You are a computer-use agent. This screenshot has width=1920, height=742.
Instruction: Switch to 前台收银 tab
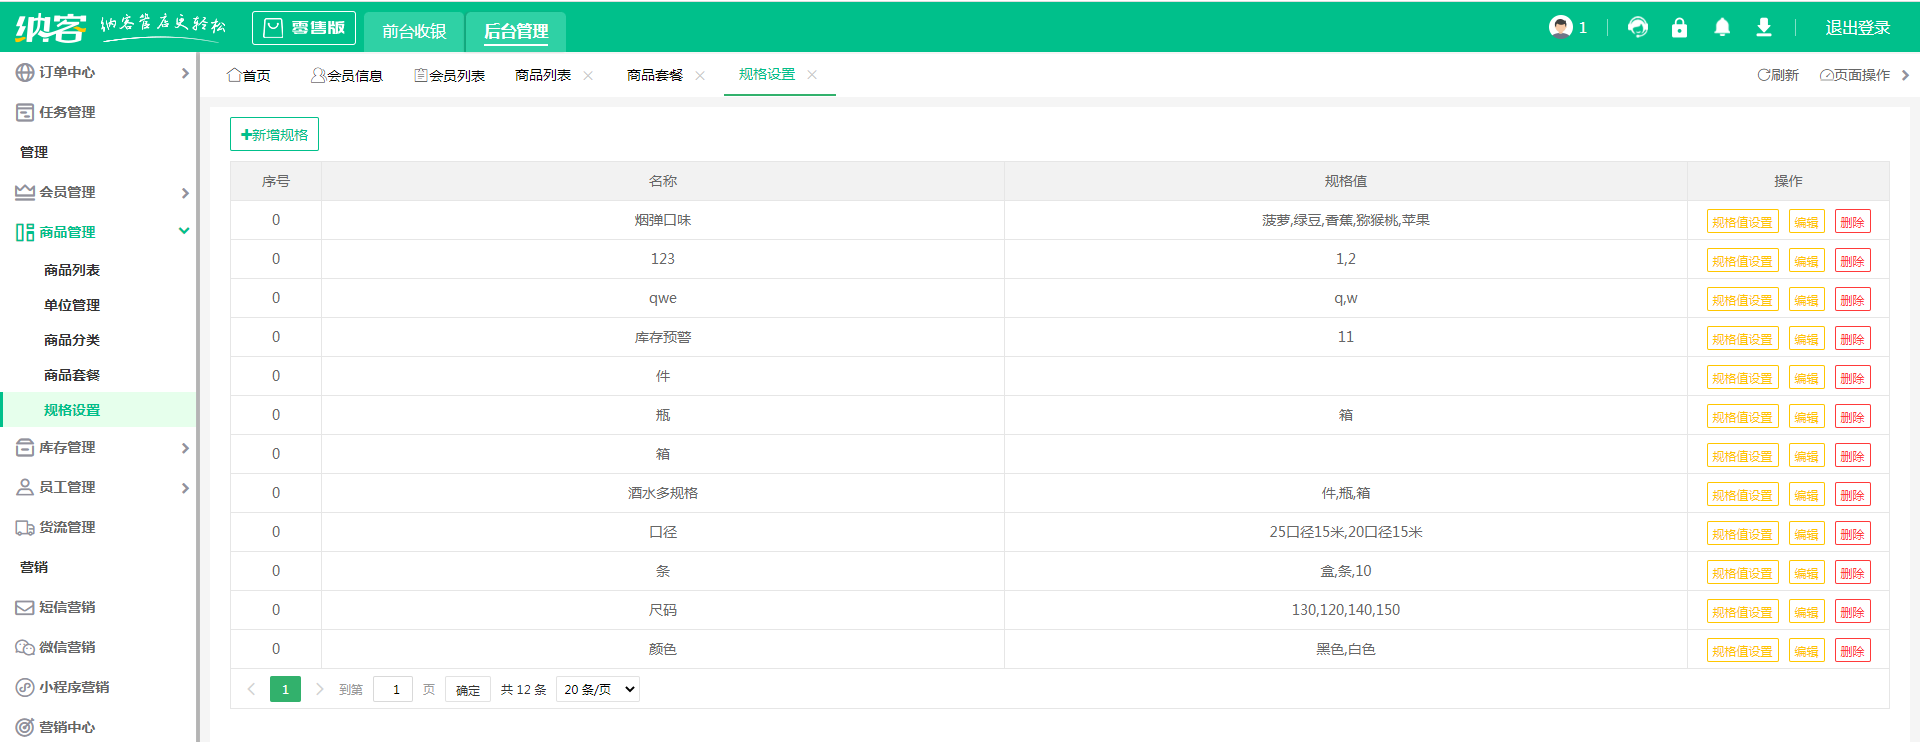(414, 31)
